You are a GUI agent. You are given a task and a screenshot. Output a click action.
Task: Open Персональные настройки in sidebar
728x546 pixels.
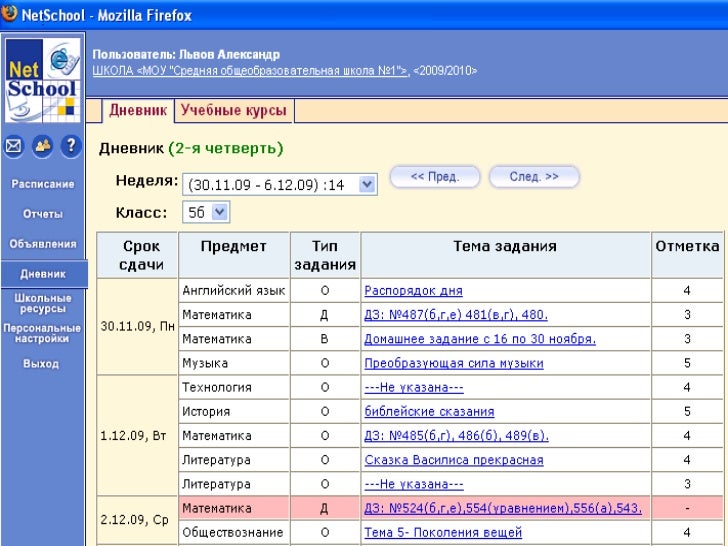(43, 333)
